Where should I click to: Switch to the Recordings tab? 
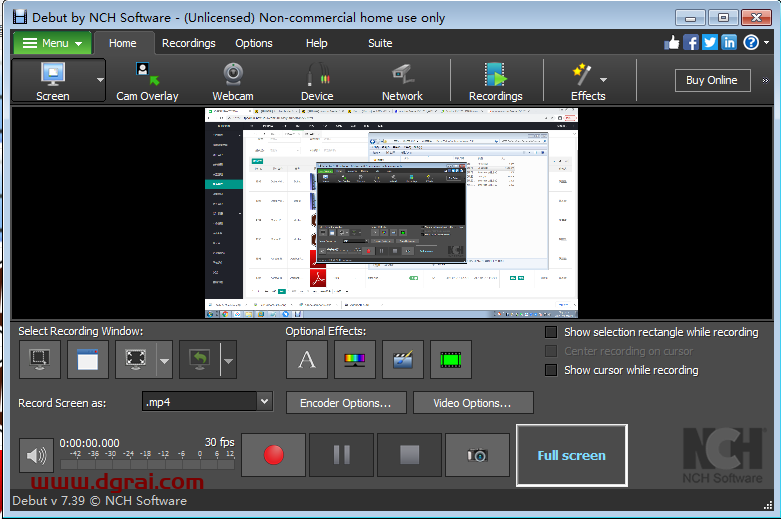(x=189, y=43)
